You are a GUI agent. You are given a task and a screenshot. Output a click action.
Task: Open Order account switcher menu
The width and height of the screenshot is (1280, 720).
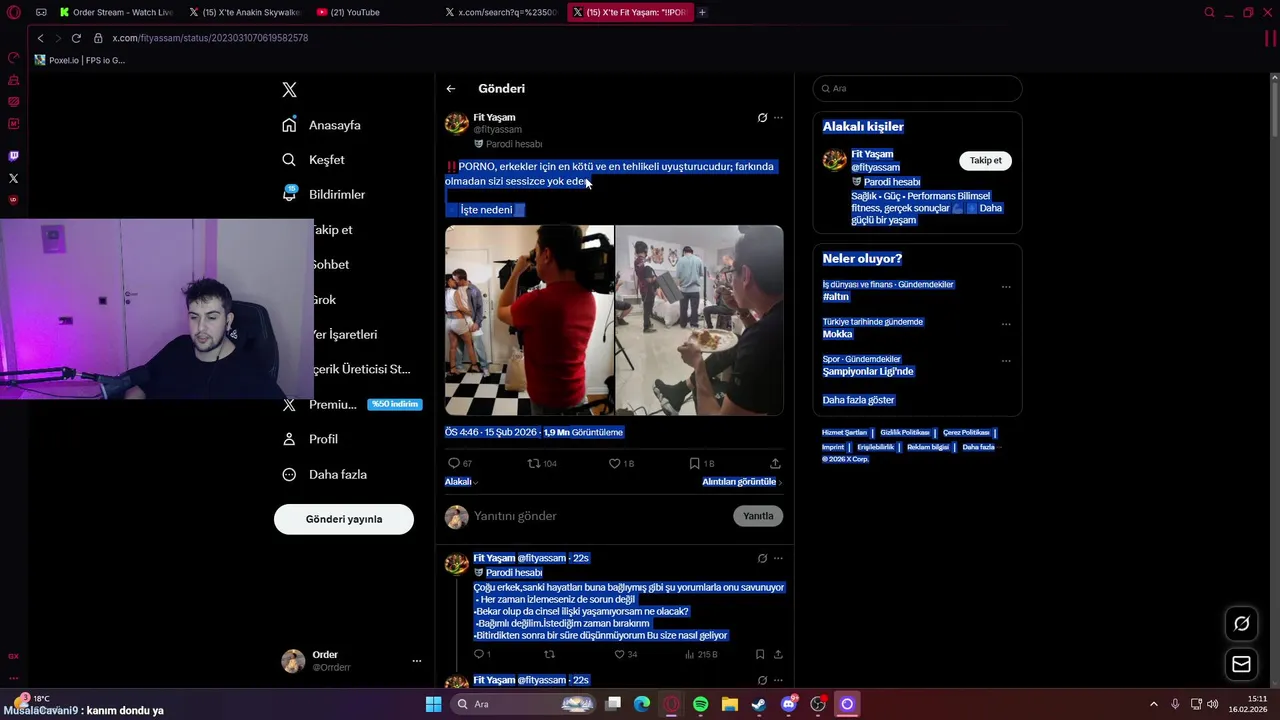(352, 661)
